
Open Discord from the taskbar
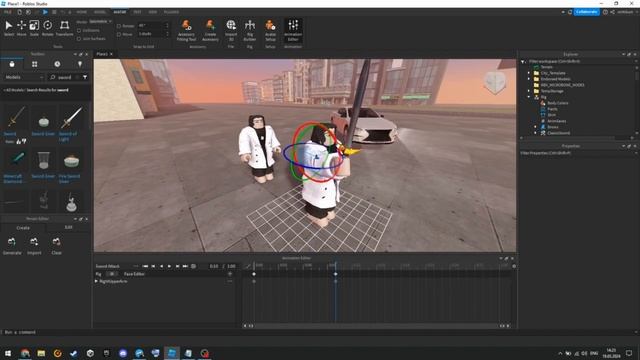click(123, 353)
